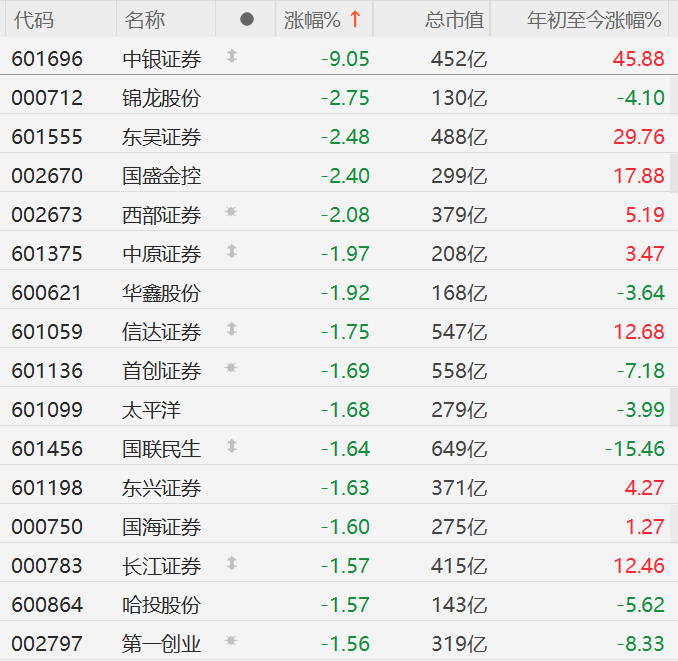Viewport: 678px width, 661px height.
Task: Select stock code 600621
Action: pyautogui.click(x=47, y=293)
